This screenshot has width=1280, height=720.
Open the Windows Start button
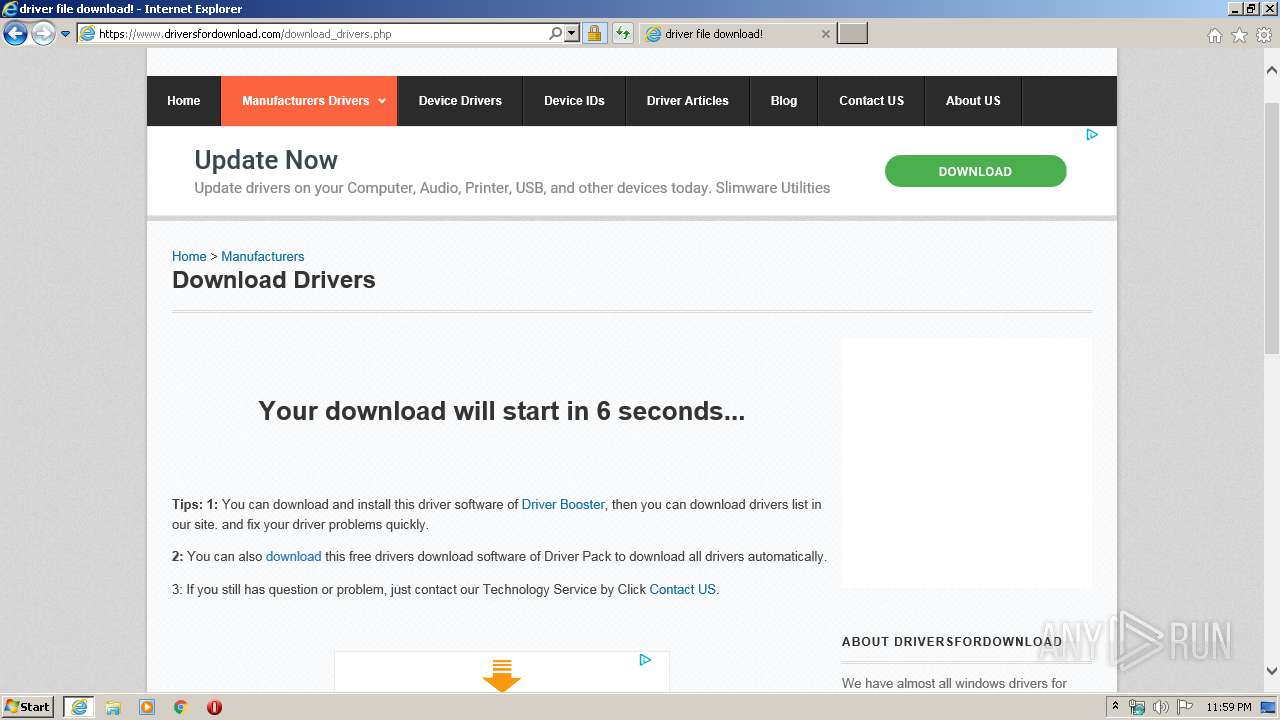(28, 706)
